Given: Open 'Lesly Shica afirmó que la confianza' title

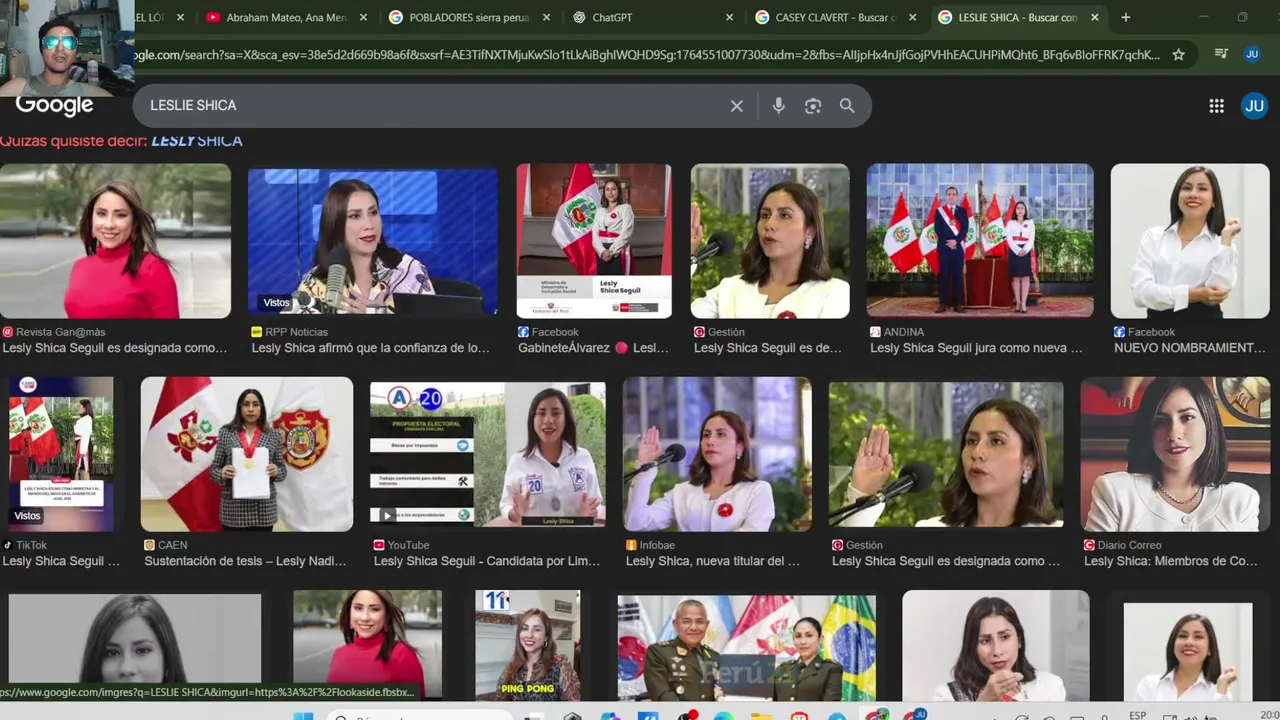Looking at the screenshot, I should click(x=371, y=348).
